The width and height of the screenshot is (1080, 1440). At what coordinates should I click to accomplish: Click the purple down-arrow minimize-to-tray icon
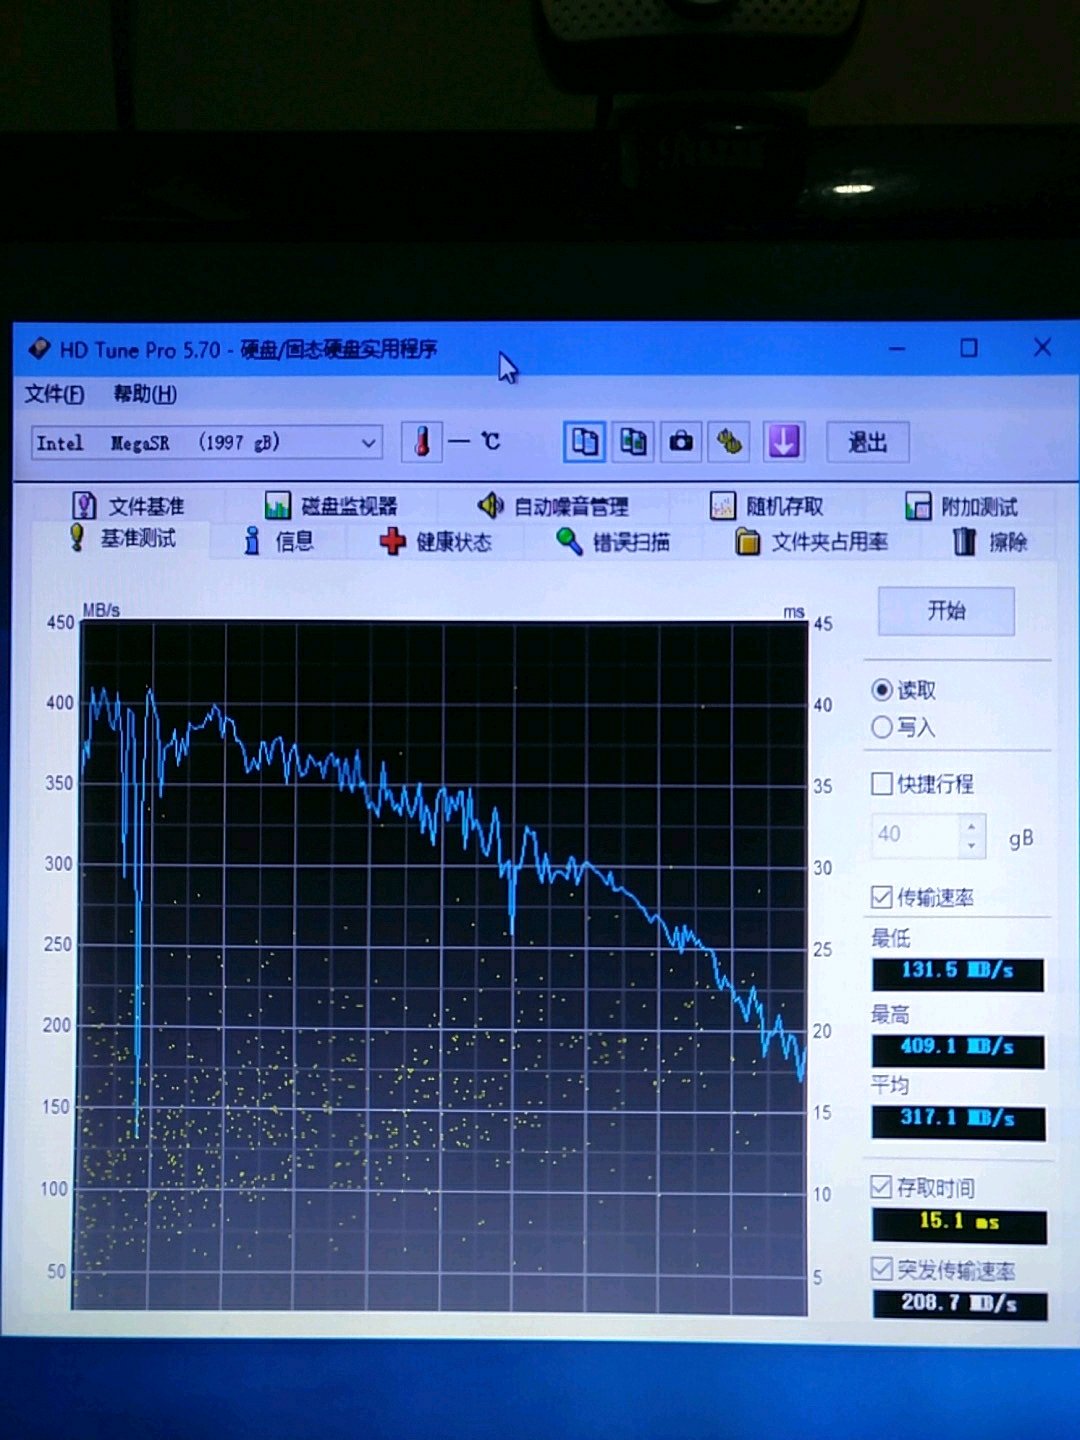point(784,442)
